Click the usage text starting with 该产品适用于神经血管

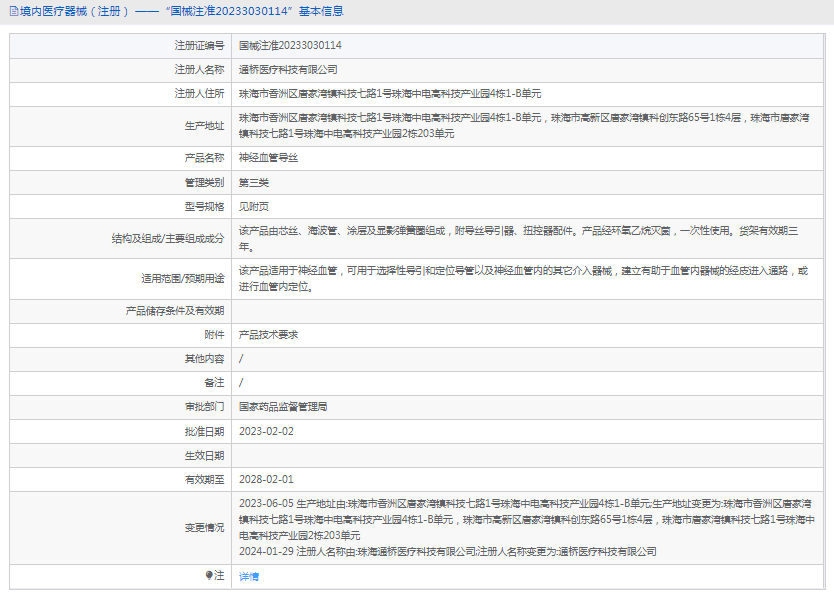coord(523,279)
